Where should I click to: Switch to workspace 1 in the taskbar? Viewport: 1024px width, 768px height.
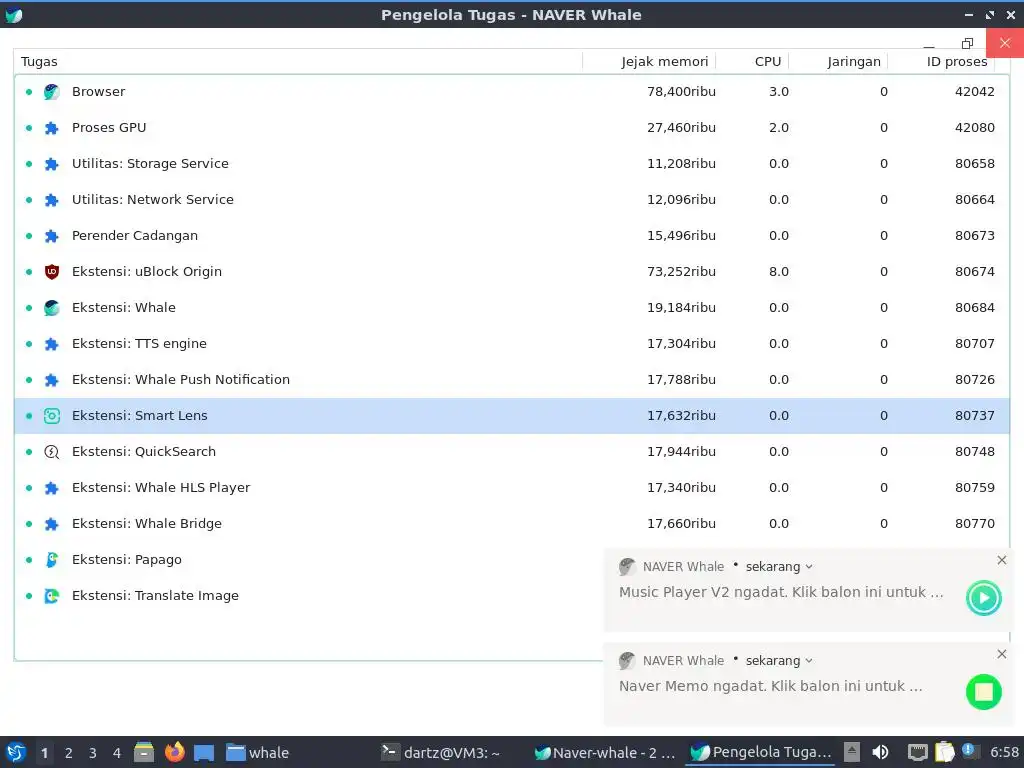(44, 753)
